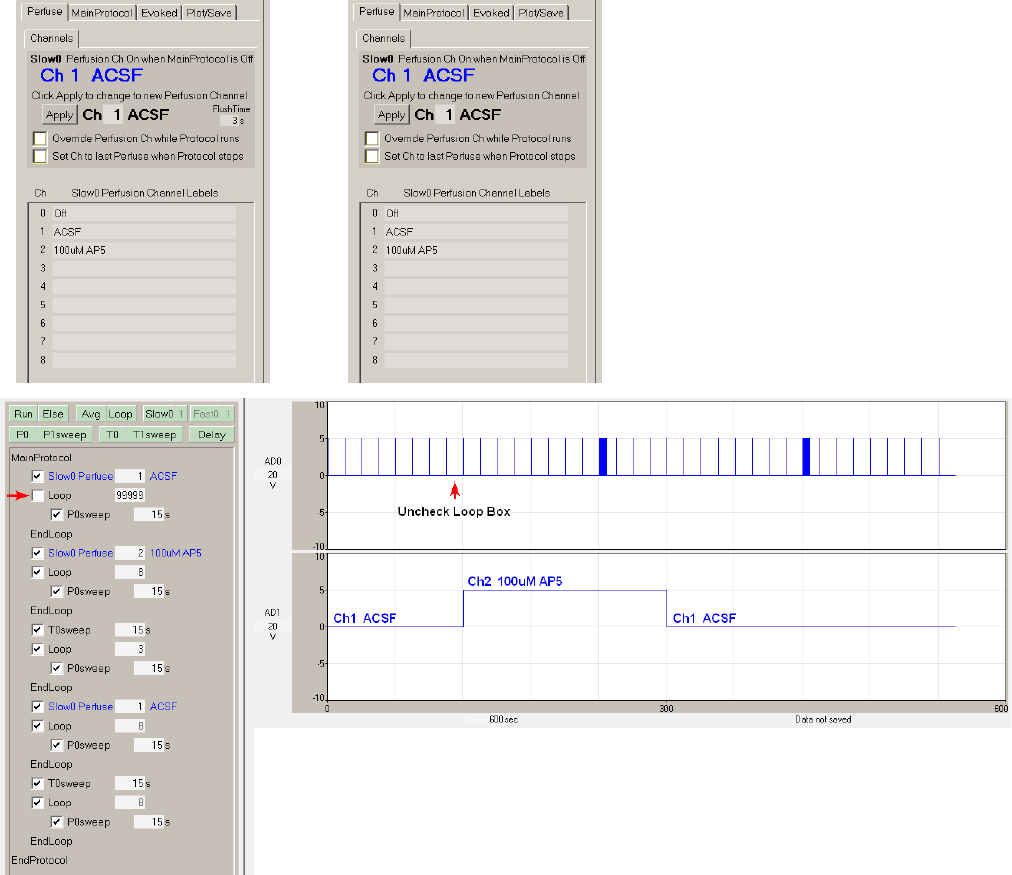This screenshot has height=875, width=1012.
Task: Click the Delay button
Action: pos(211,435)
